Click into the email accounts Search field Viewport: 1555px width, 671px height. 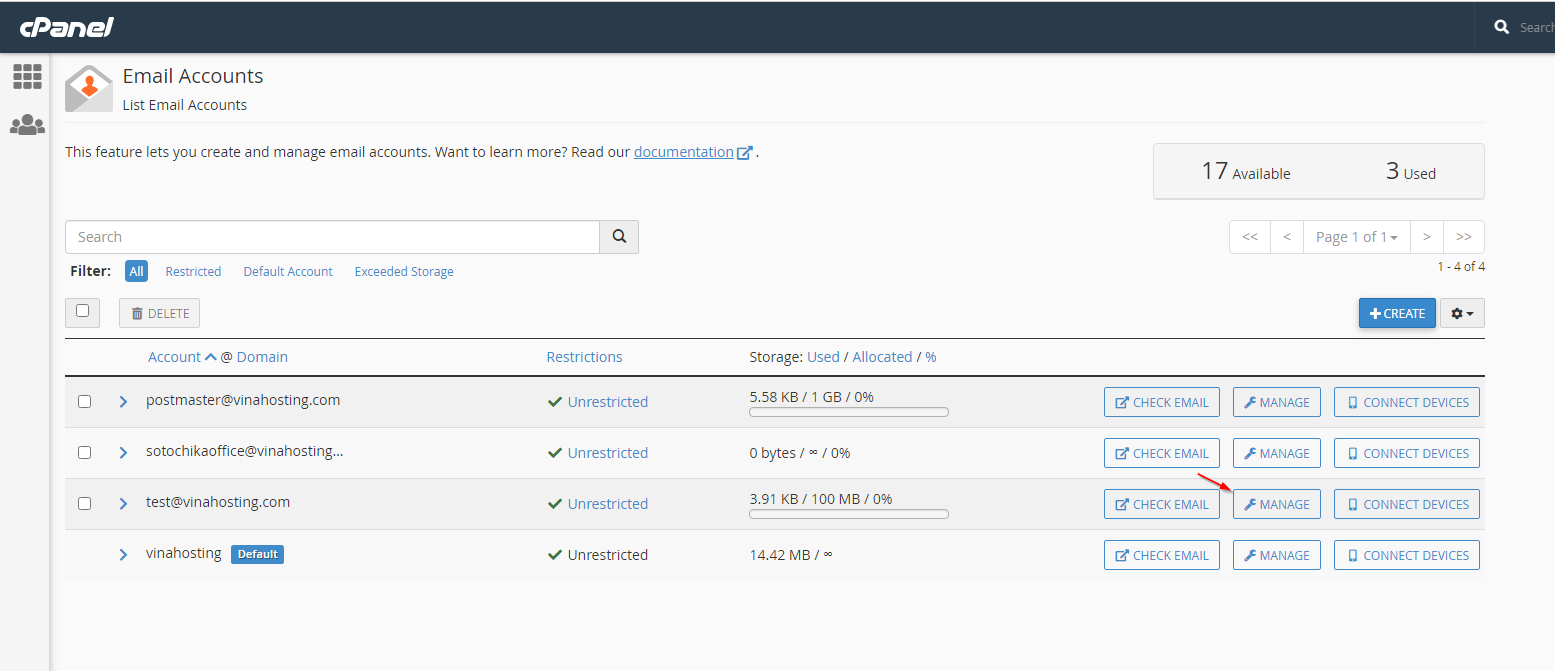point(332,237)
